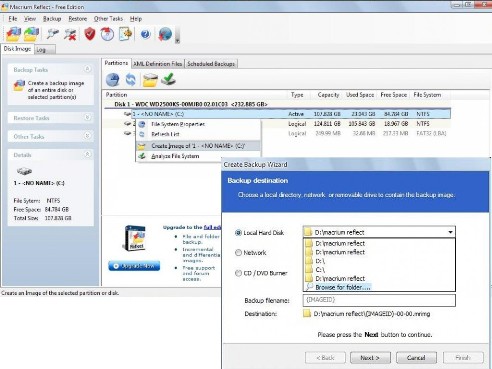Click the File System column header
The height and width of the screenshot is (369, 492).
tap(428, 95)
